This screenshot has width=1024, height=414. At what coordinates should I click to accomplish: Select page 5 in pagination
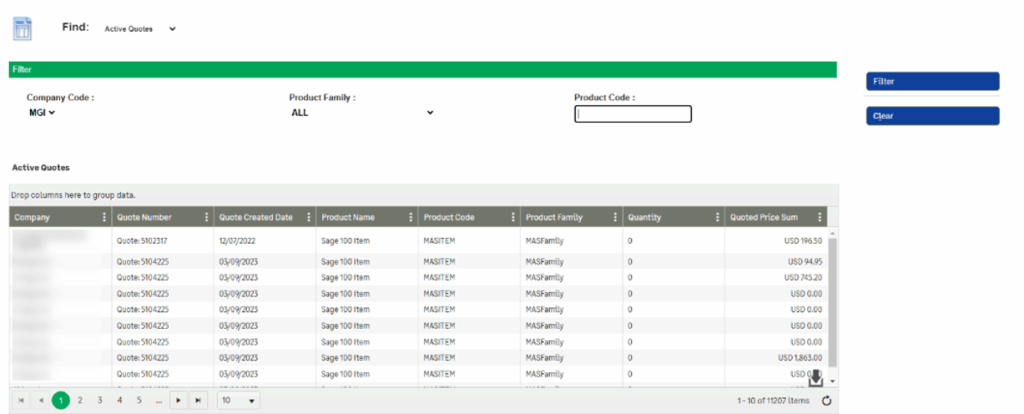pos(139,400)
